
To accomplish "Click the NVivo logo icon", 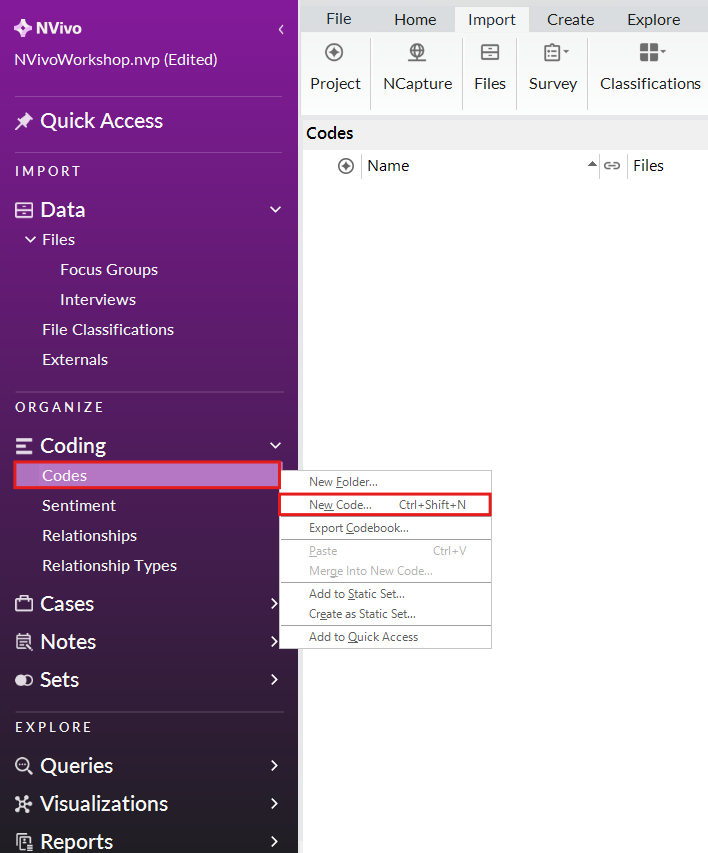I will 23,28.
